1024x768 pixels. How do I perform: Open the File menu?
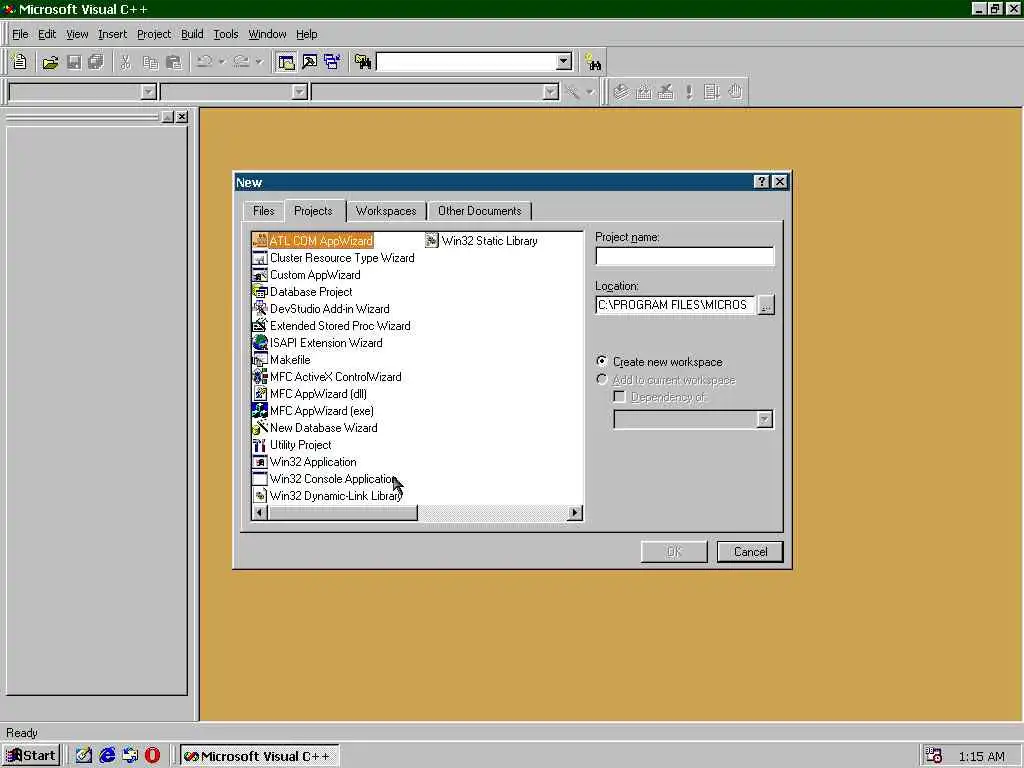click(20, 34)
